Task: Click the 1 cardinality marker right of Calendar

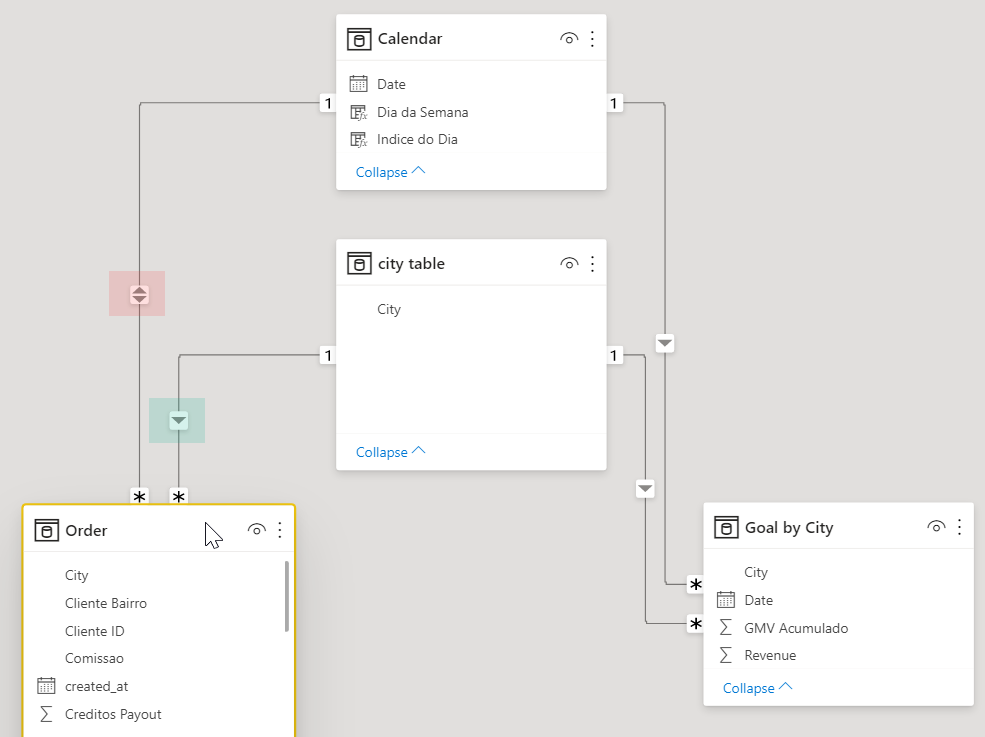Action: click(614, 103)
